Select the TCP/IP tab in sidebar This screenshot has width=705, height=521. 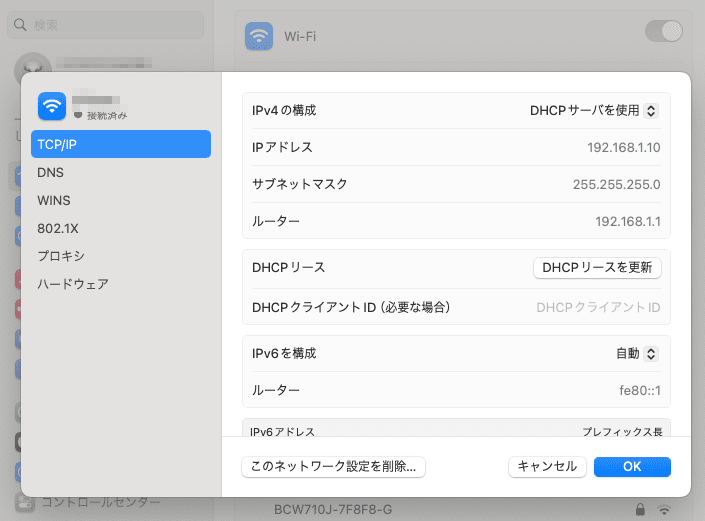coord(120,144)
